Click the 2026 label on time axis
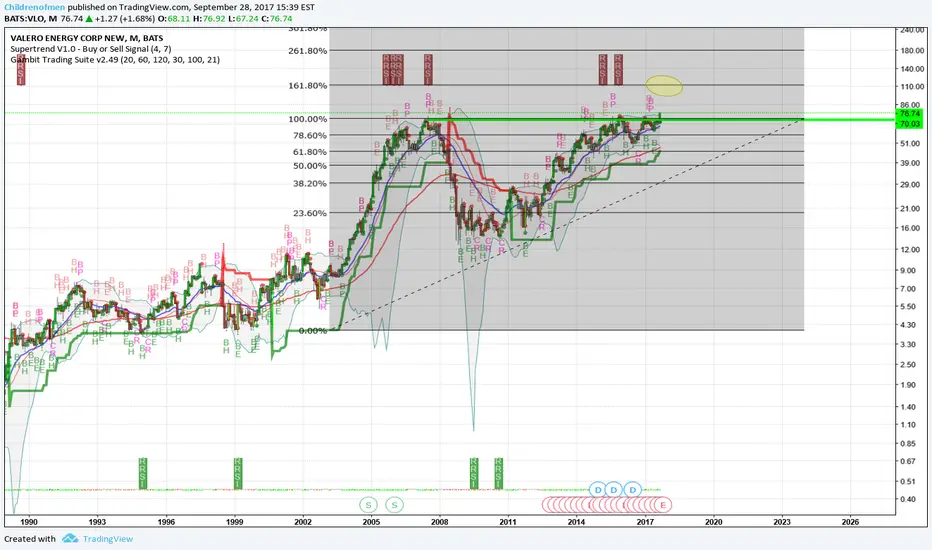 (x=851, y=522)
